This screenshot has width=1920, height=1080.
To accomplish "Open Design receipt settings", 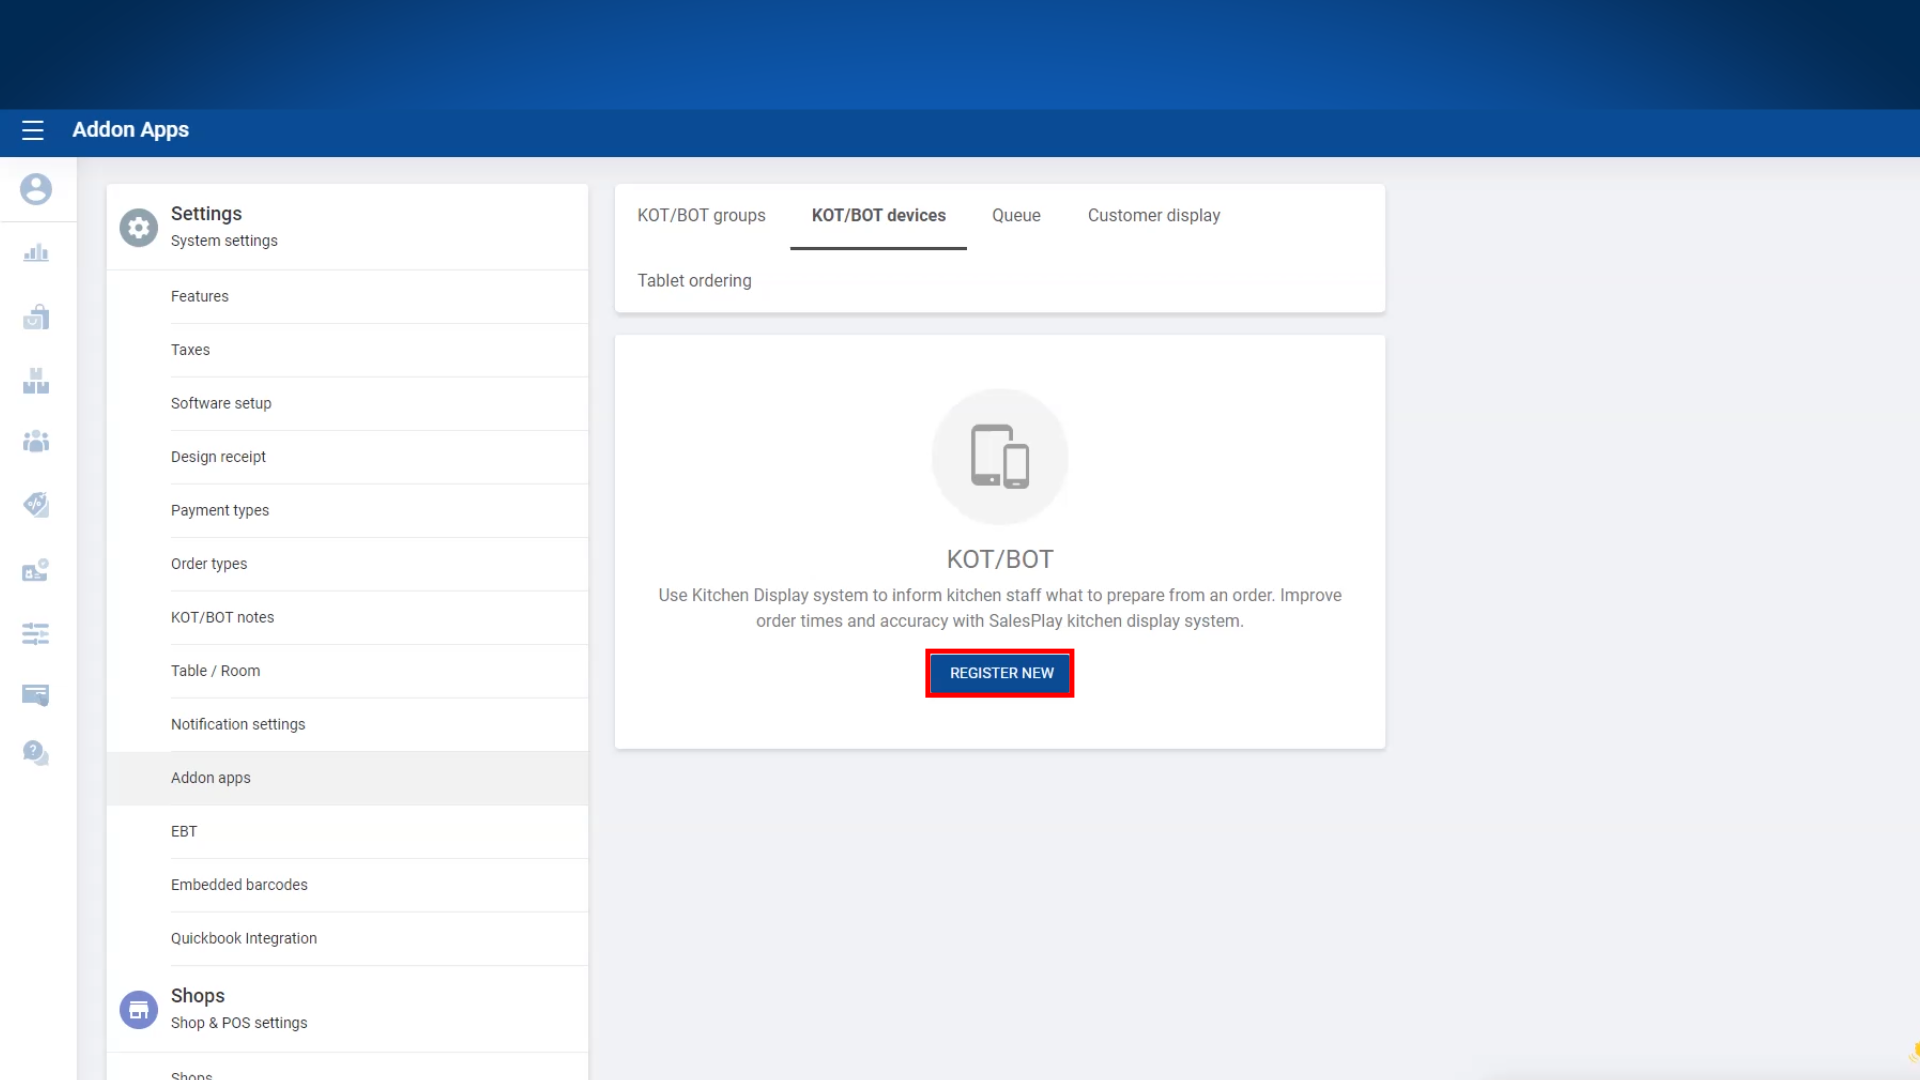I will pyautogui.click(x=218, y=457).
